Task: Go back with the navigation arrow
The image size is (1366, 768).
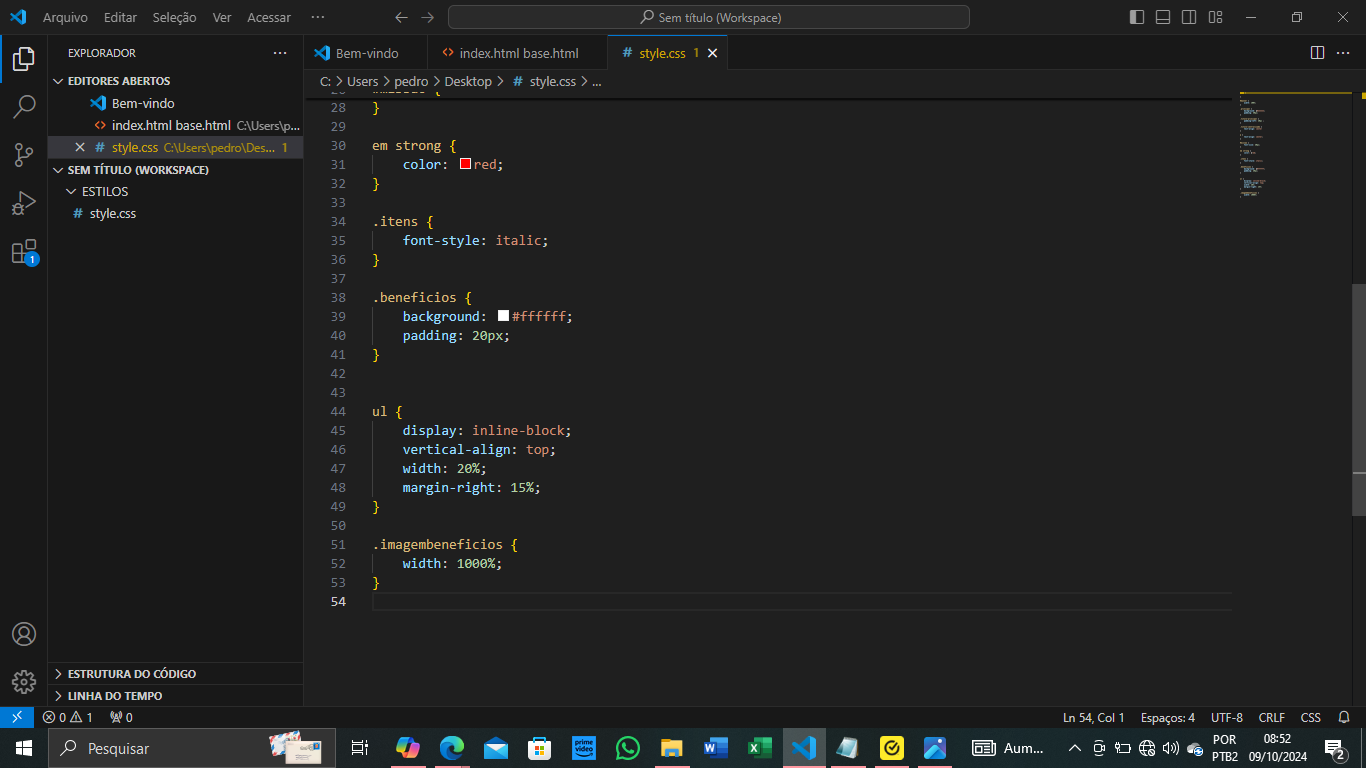Action: pyautogui.click(x=402, y=17)
